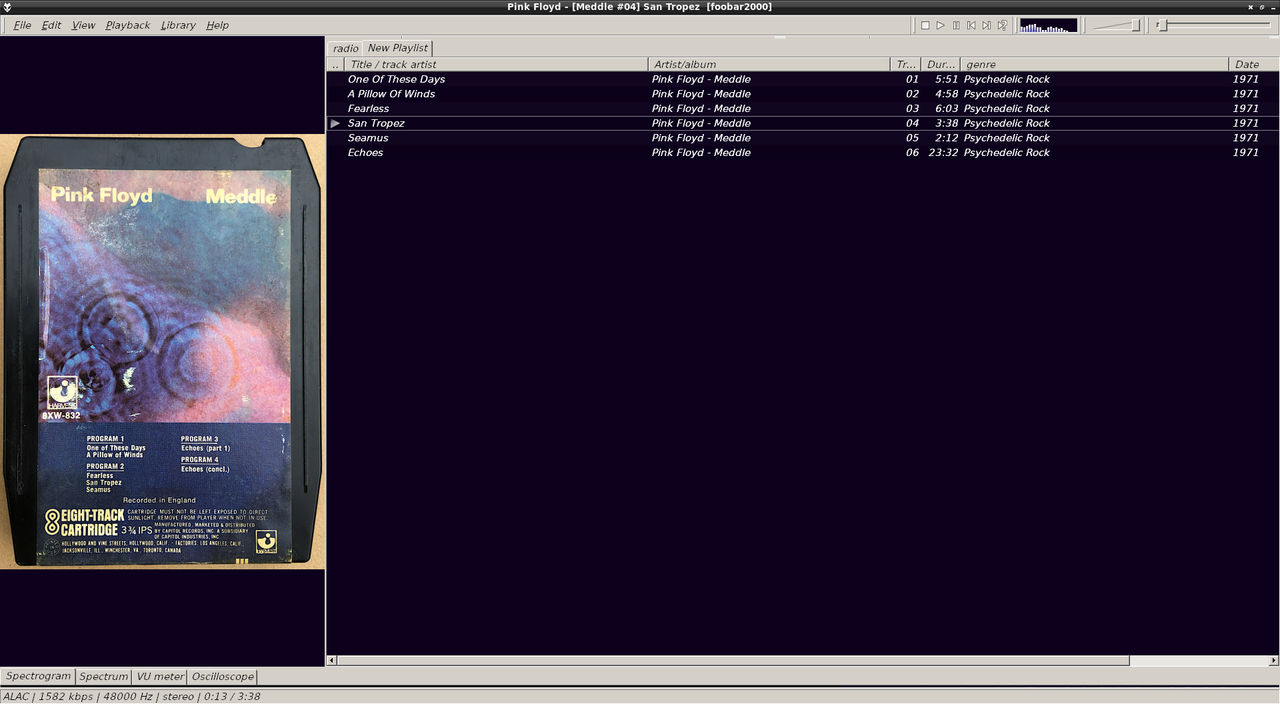Click Pink Floyd - Meddle in Seamus row

click(x=701, y=138)
